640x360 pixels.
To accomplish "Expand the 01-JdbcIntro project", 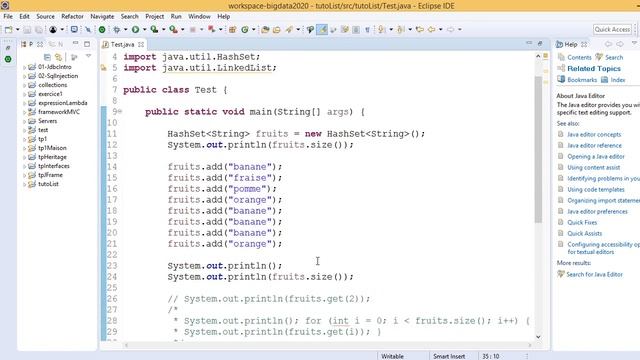I will tap(24, 67).
